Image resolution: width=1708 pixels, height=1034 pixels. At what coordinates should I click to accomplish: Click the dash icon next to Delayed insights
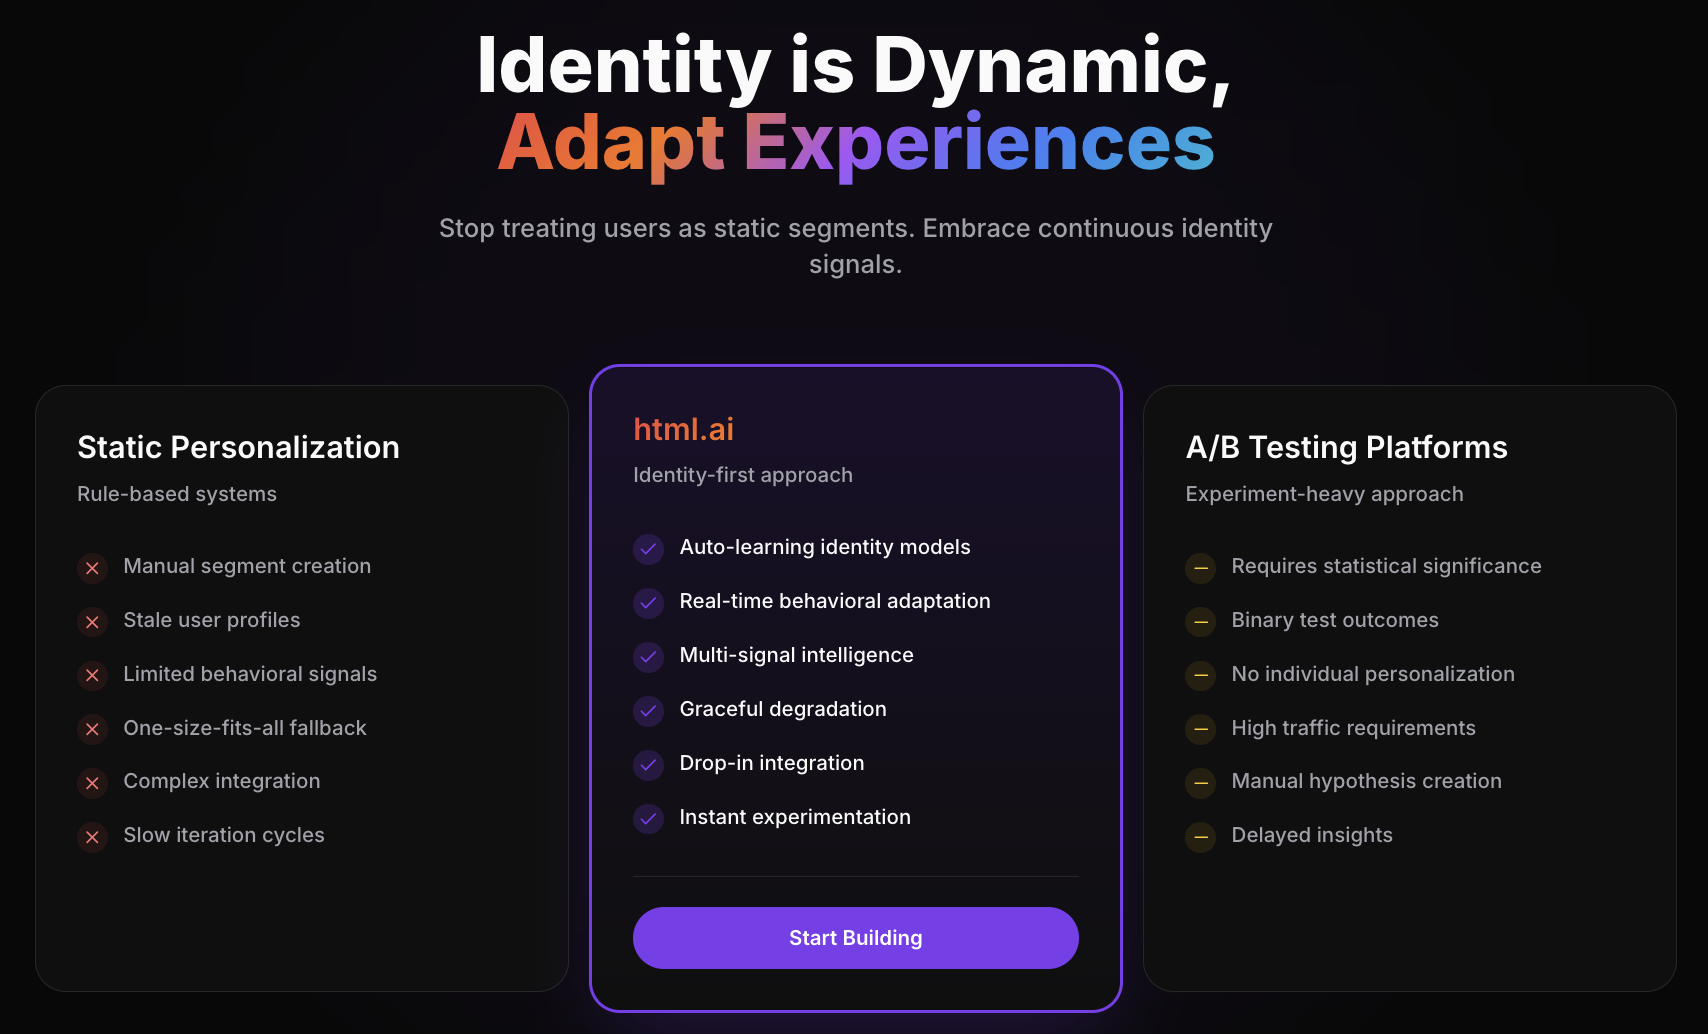coord(1201,837)
